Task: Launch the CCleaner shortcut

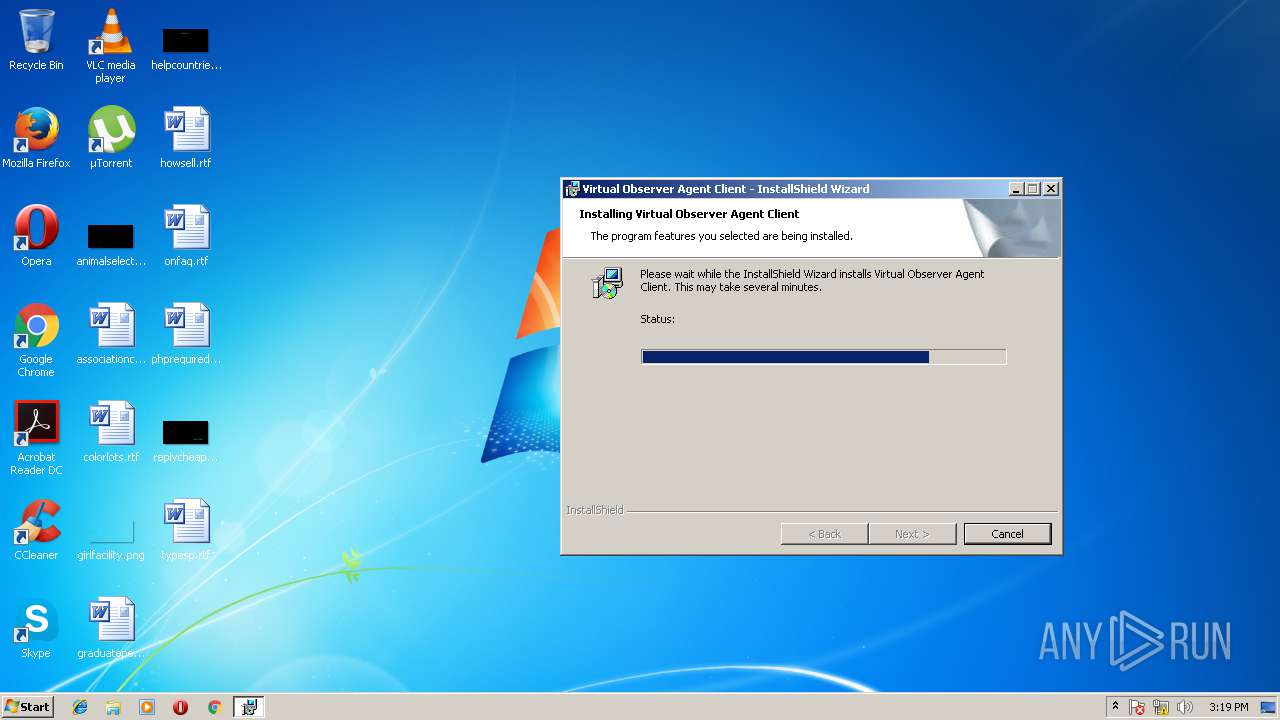Action: [x=36, y=530]
